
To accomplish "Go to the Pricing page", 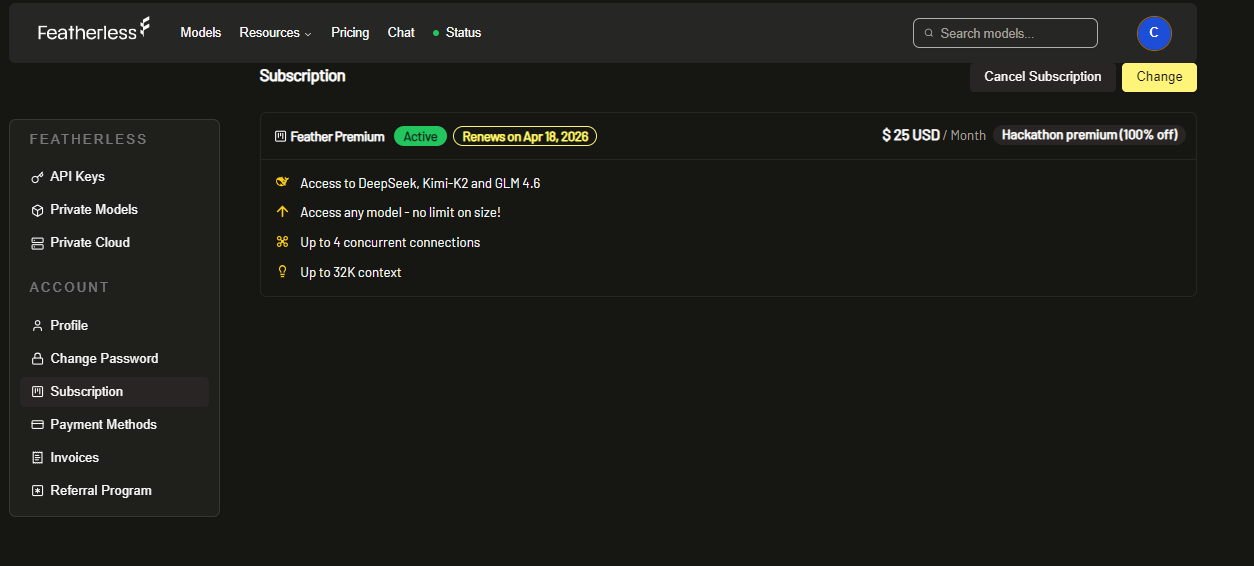I will click(x=350, y=33).
